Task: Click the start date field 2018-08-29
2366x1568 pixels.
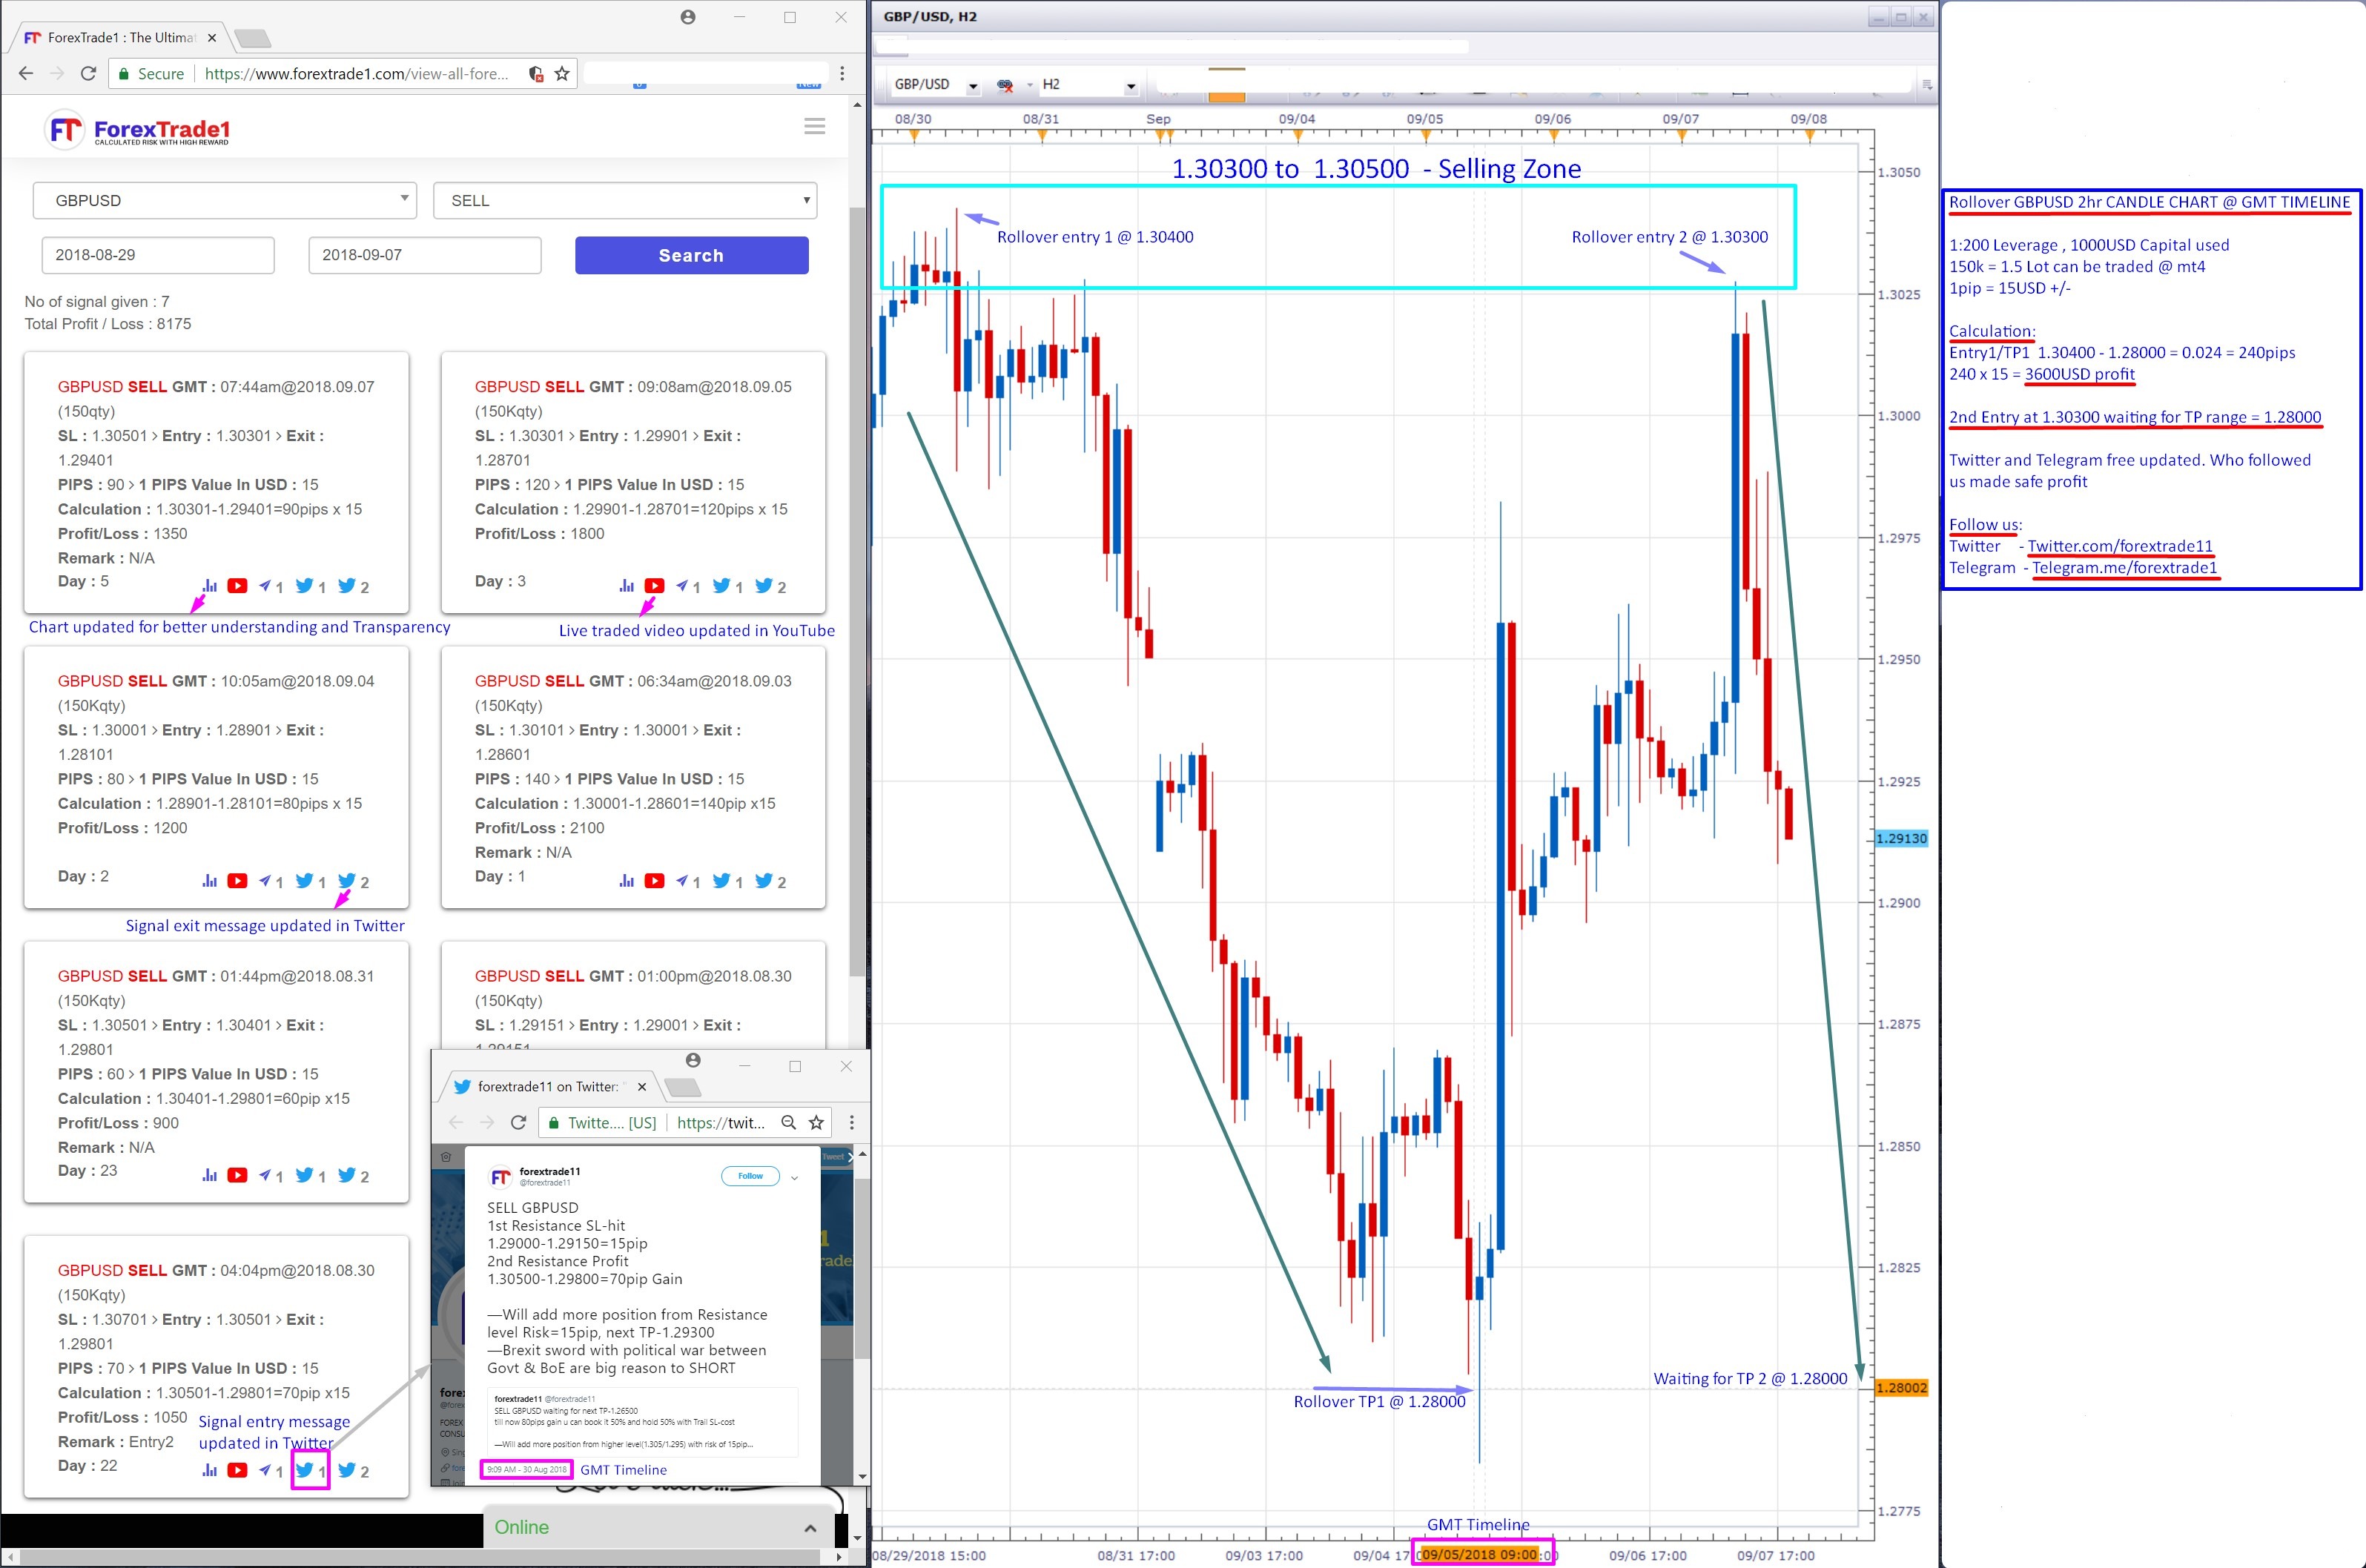Action: pos(158,255)
